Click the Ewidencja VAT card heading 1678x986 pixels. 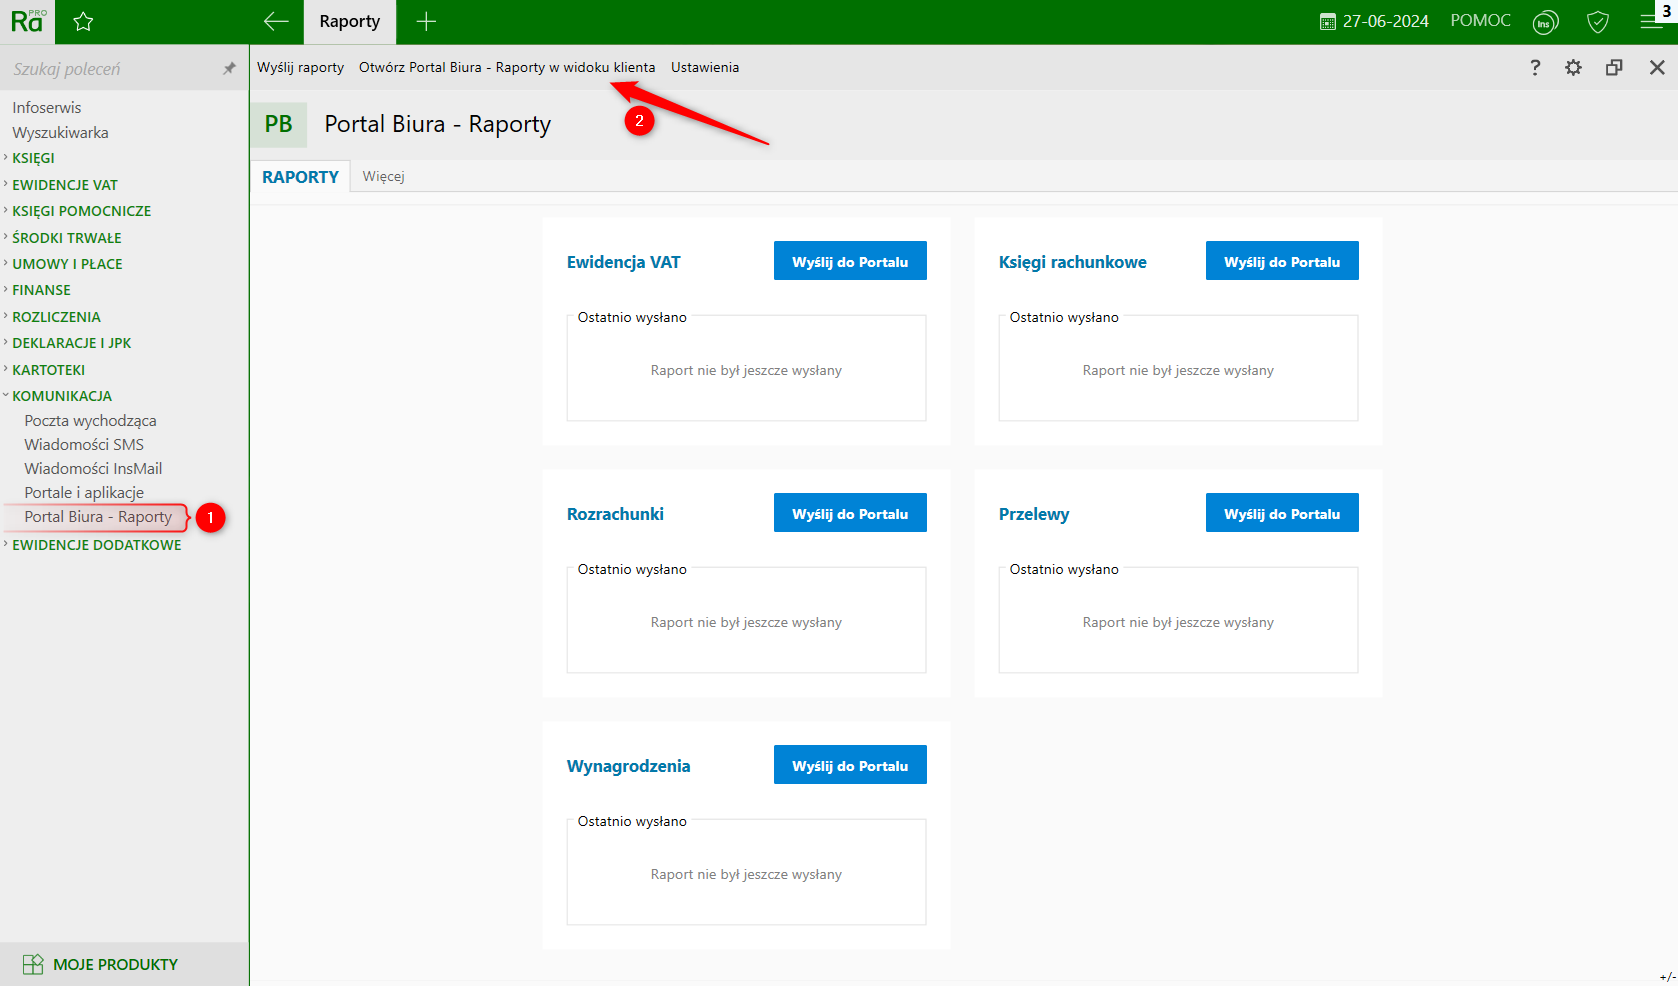point(623,262)
